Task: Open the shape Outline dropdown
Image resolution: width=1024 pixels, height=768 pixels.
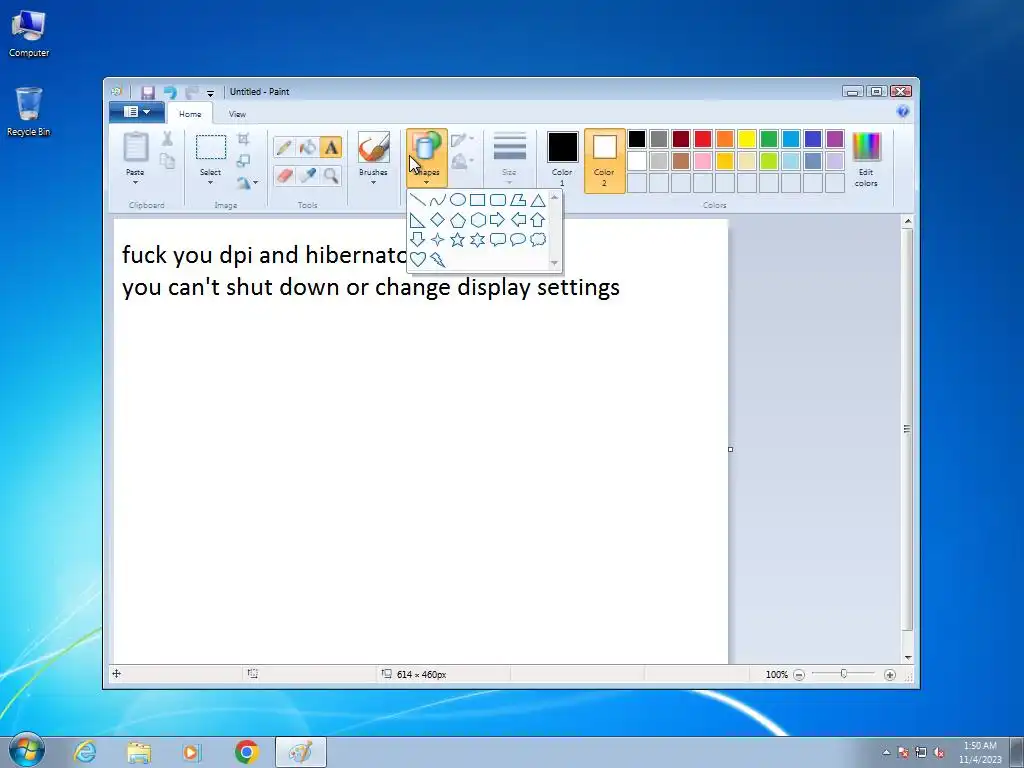Action: (462, 139)
